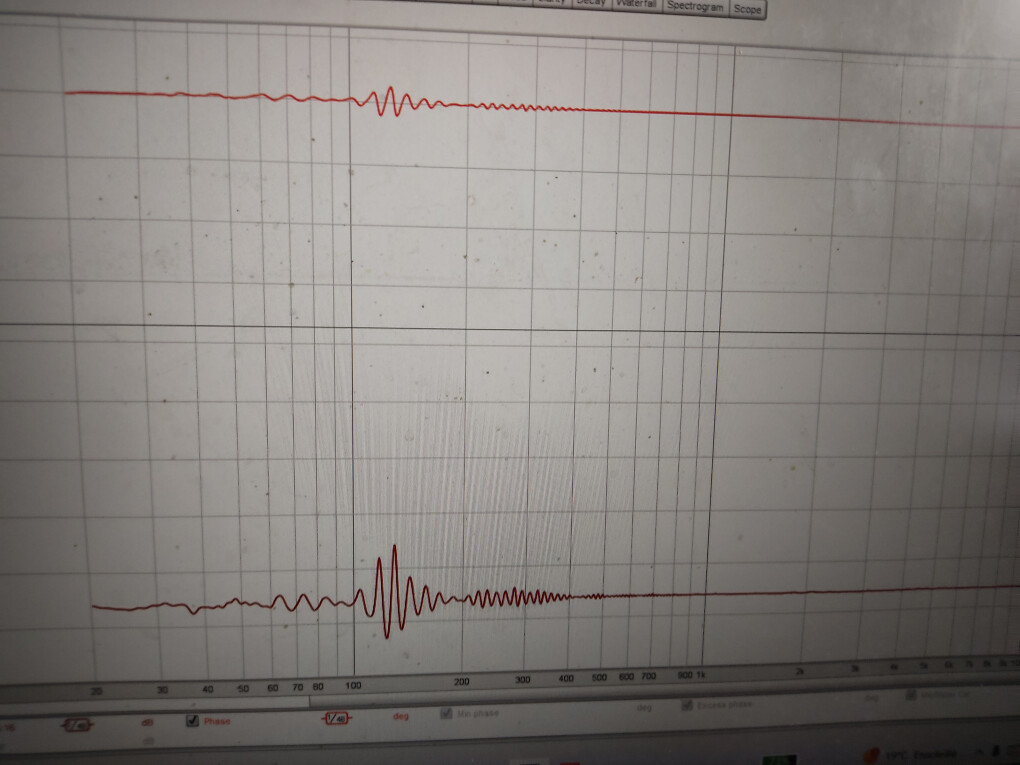This screenshot has height=765, width=1020.
Task: Click the 1/48 smoothing icon beside deg
Action: click(336, 718)
